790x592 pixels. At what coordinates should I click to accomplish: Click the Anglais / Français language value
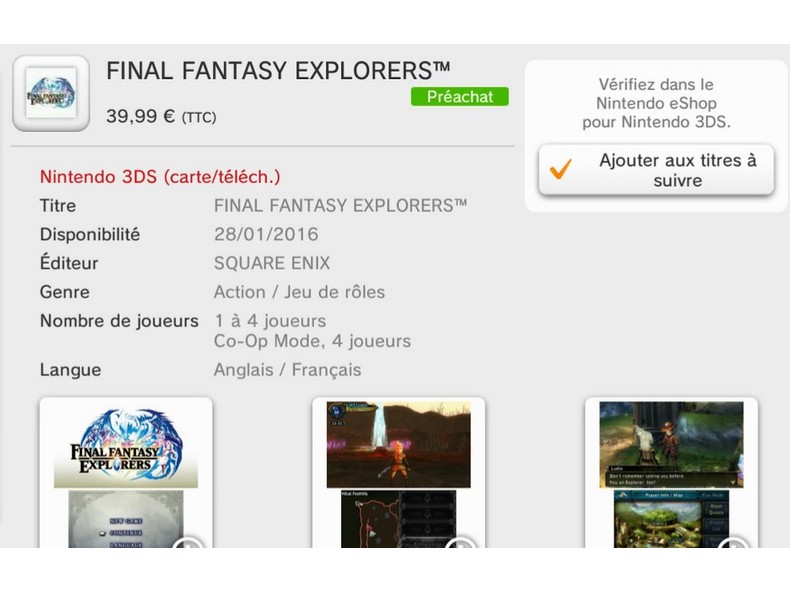point(287,370)
